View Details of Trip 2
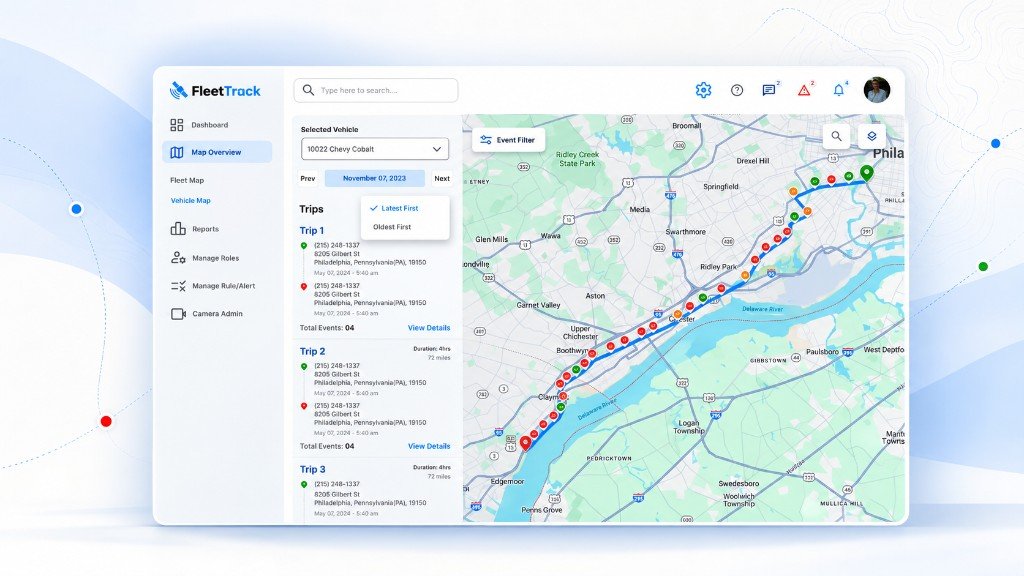 [429, 446]
